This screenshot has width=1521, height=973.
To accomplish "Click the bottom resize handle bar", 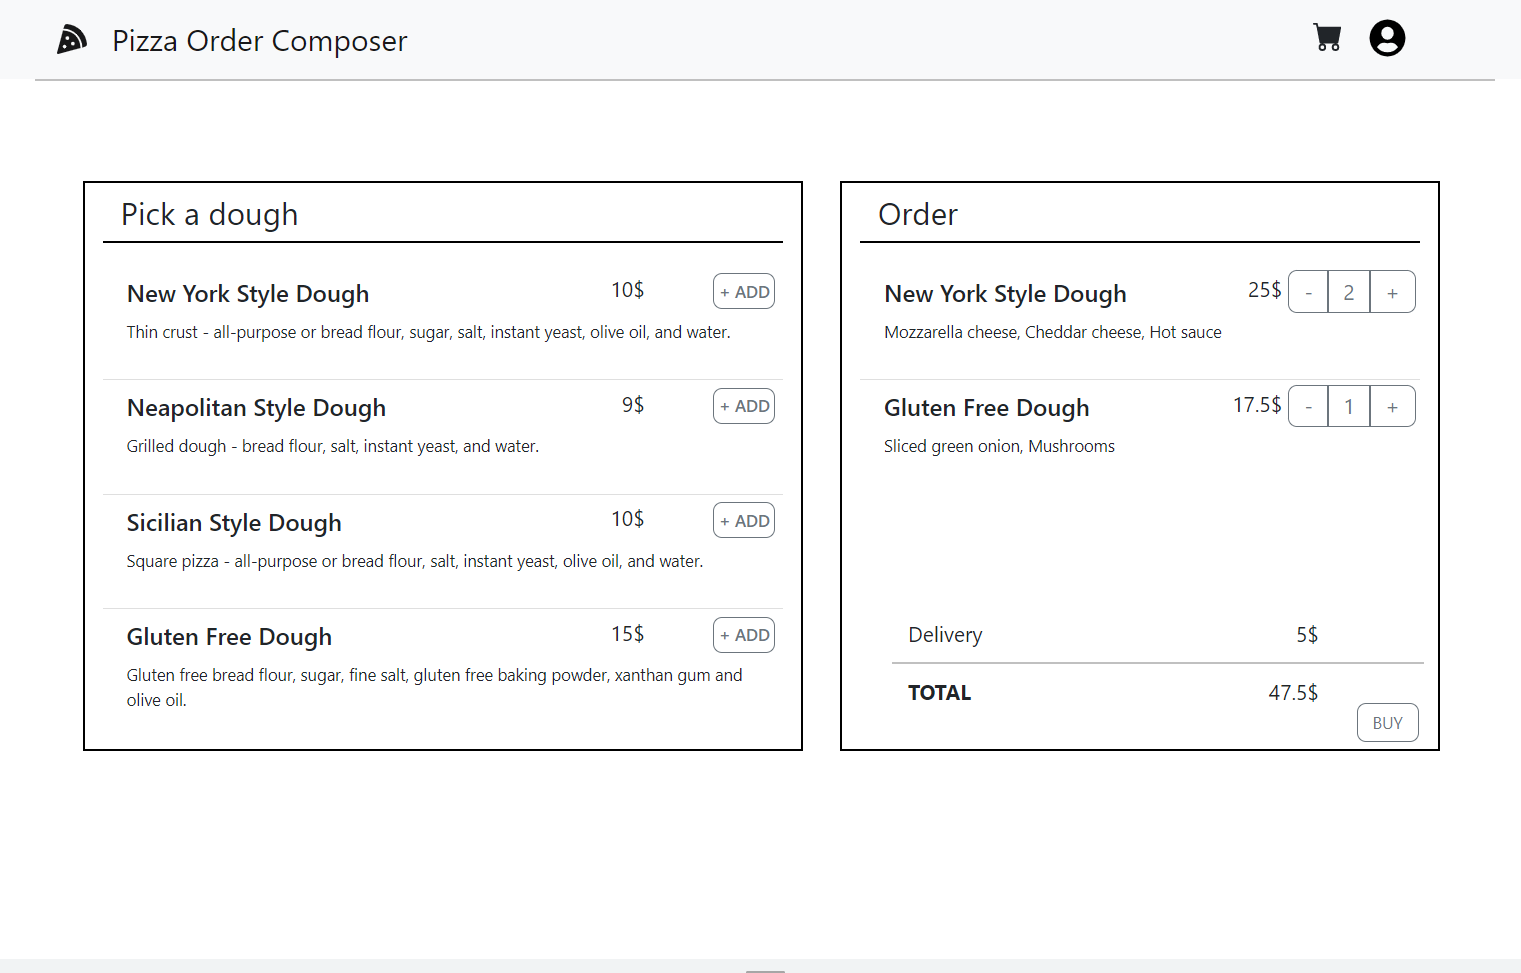I will [765, 971].
